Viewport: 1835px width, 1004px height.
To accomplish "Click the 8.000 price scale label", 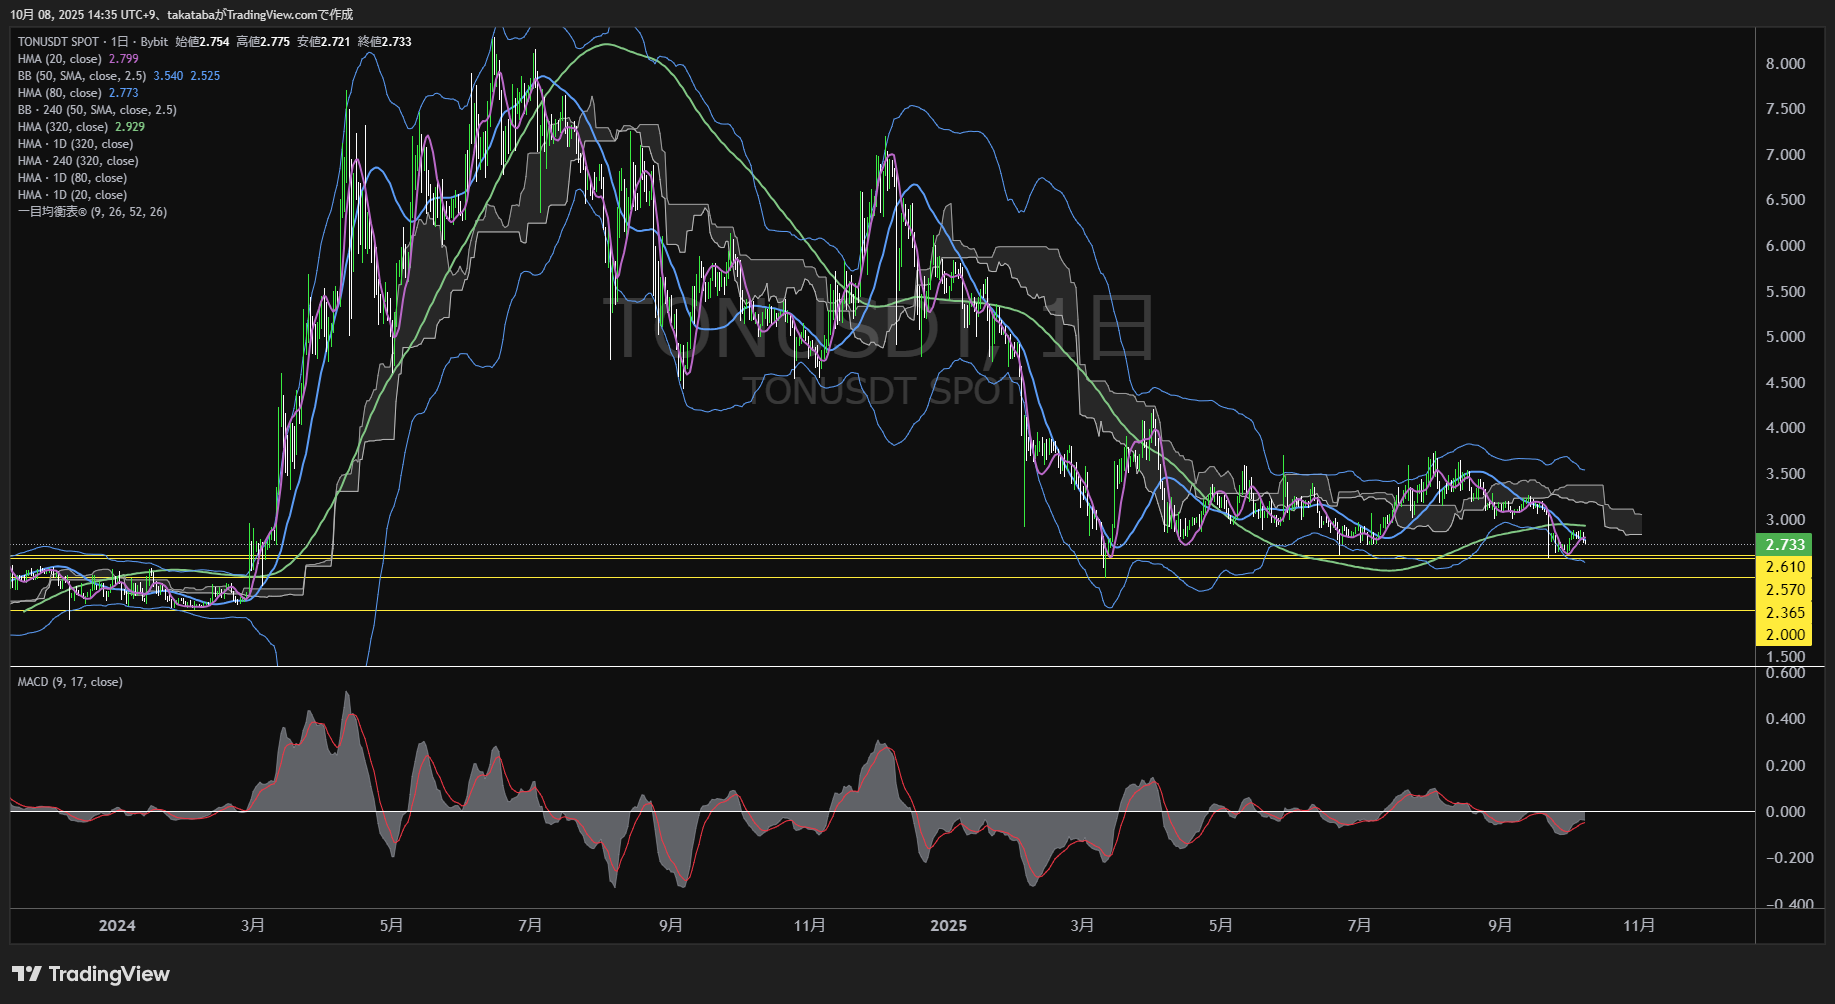I will (x=1785, y=64).
